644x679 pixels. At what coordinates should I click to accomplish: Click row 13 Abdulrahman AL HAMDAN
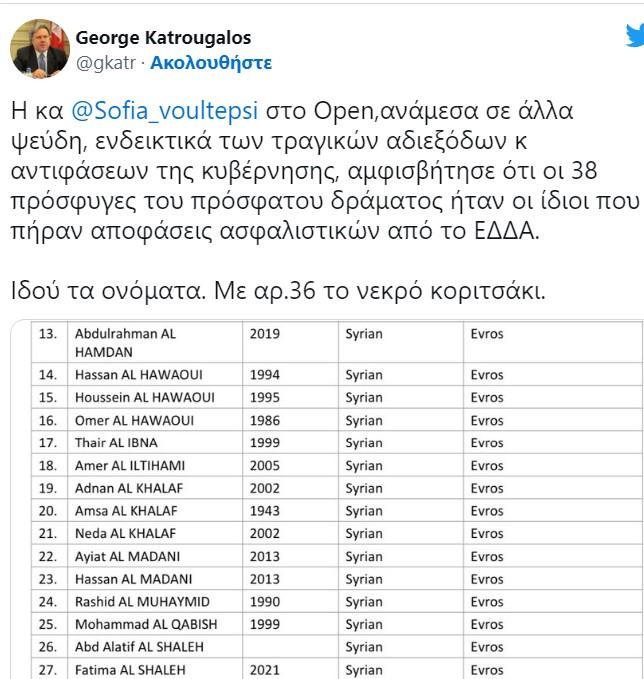pos(337,343)
